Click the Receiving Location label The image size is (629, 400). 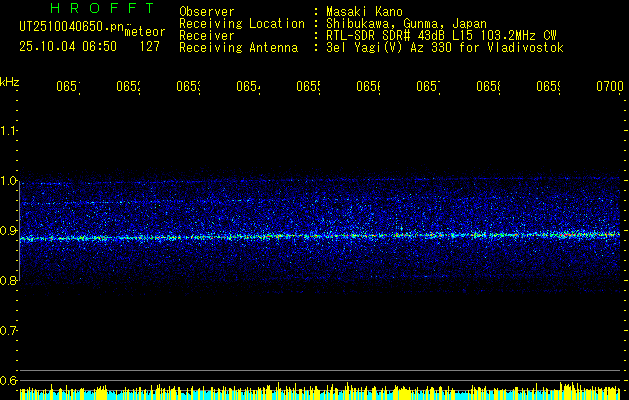pos(242,24)
